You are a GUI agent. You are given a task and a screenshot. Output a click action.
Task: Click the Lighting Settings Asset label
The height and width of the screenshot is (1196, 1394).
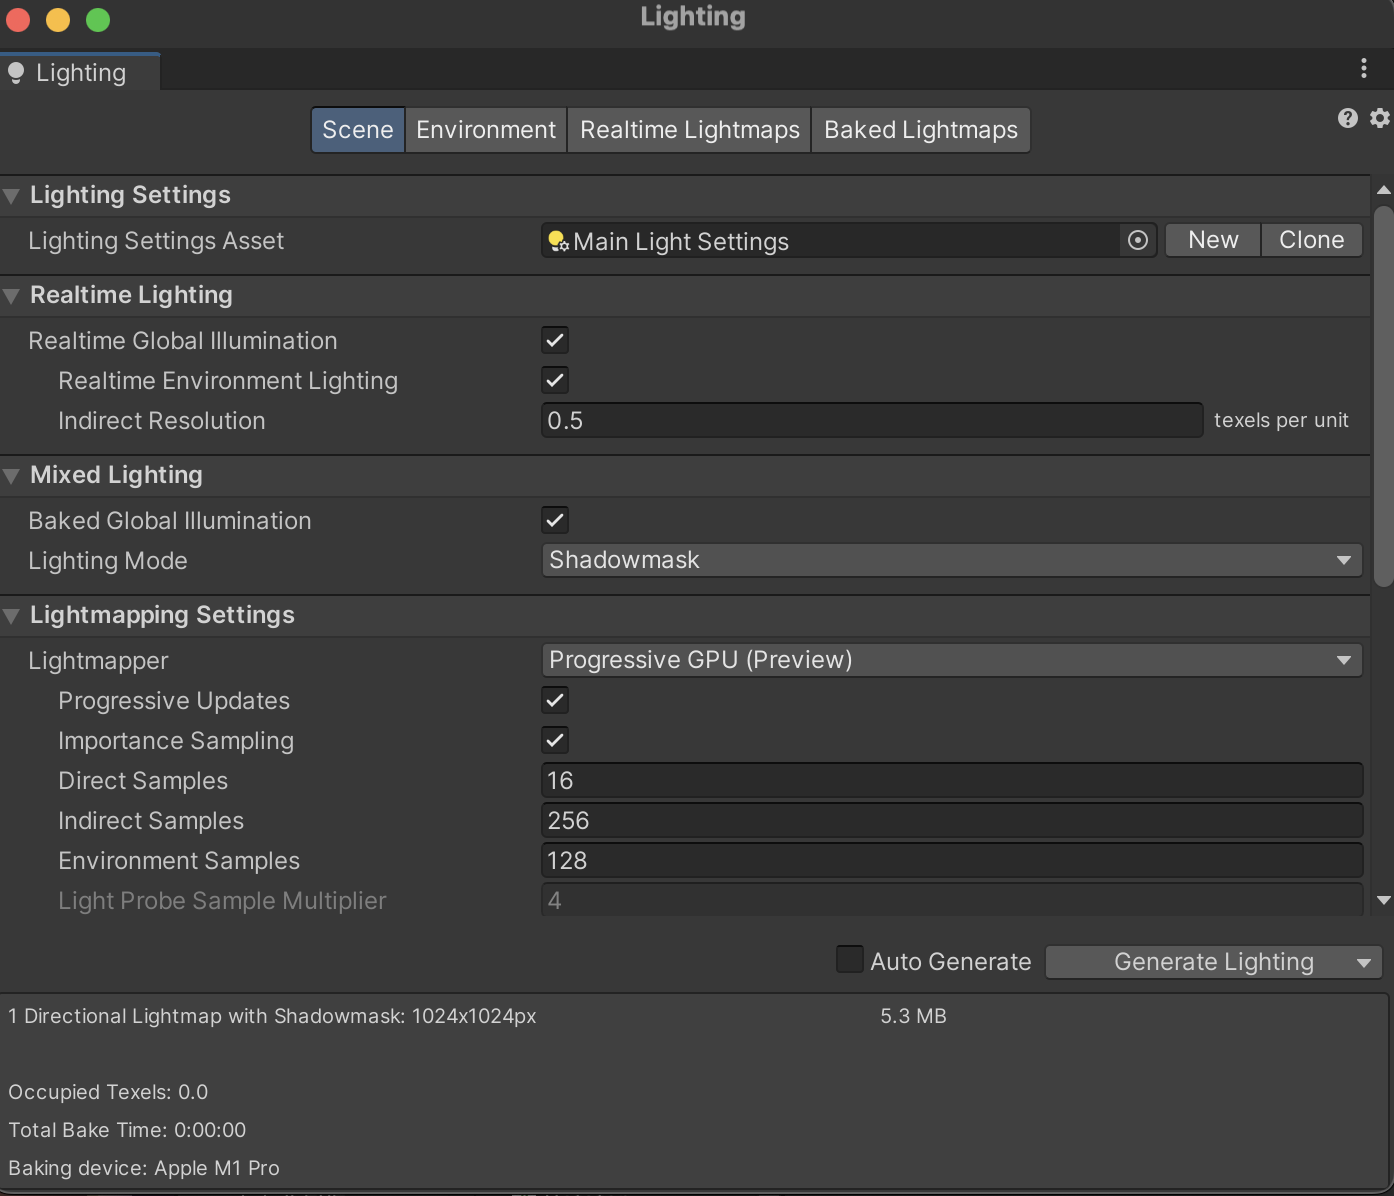click(x=156, y=241)
